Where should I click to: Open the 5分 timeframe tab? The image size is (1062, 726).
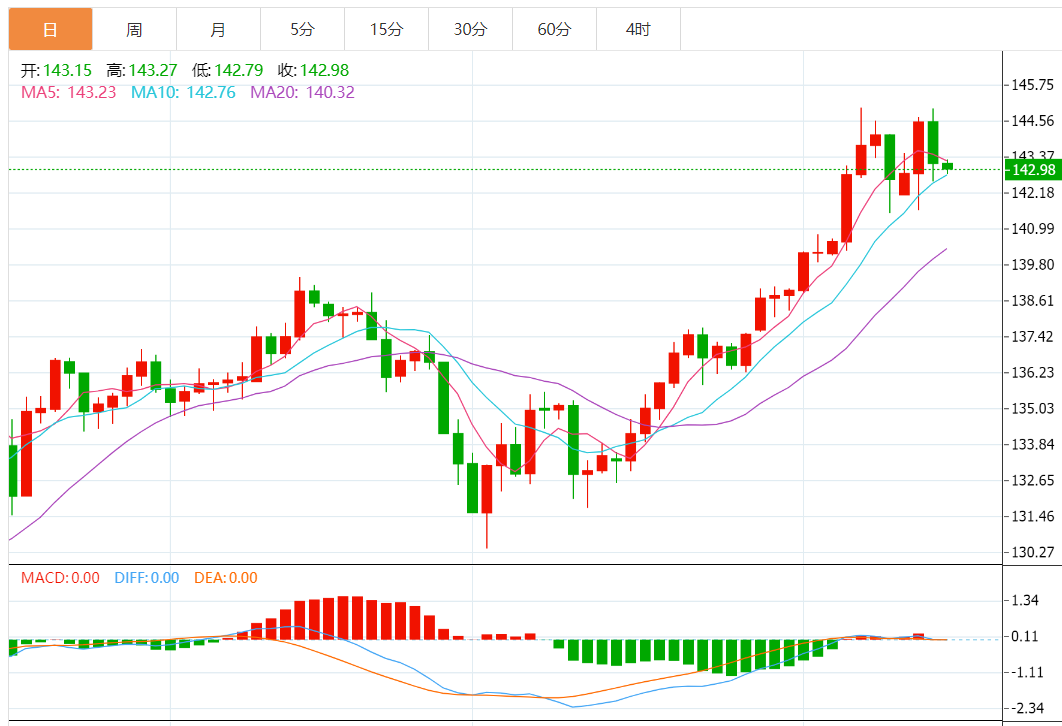tap(302, 29)
